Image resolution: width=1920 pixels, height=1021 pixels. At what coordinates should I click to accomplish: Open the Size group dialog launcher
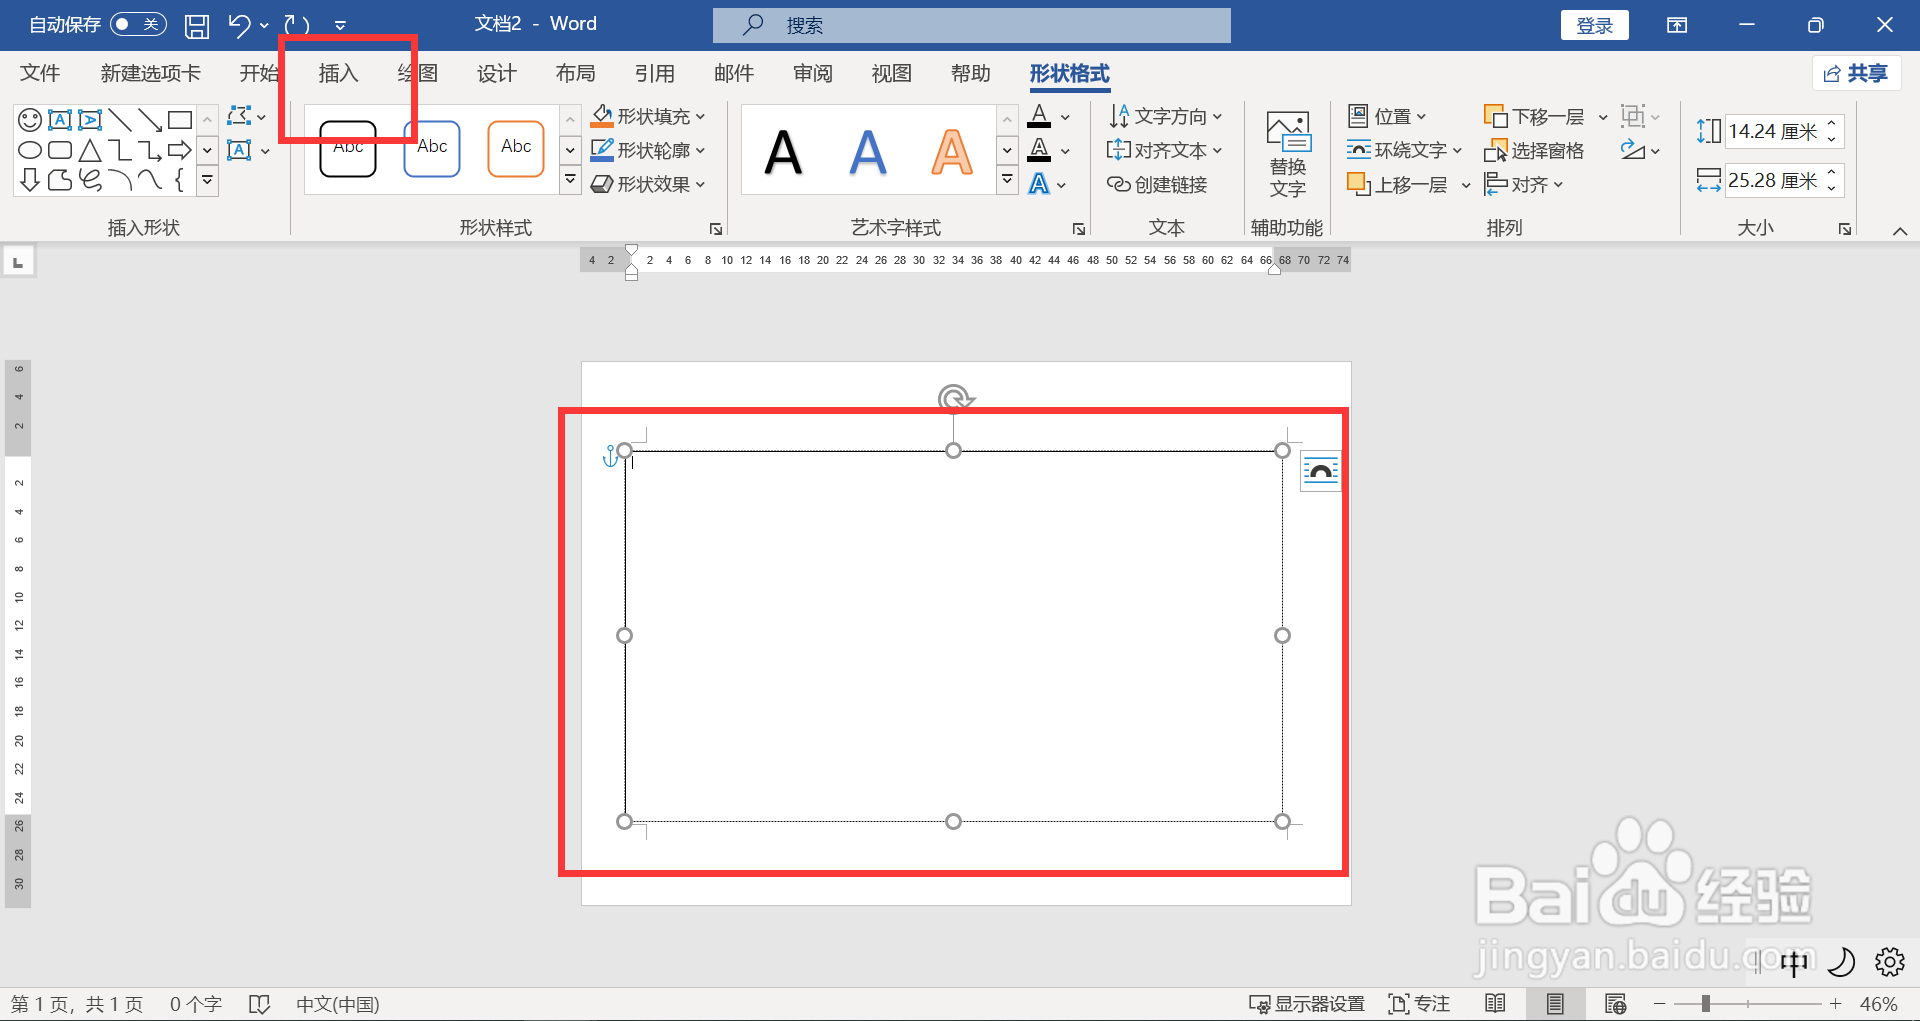coord(1845,229)
